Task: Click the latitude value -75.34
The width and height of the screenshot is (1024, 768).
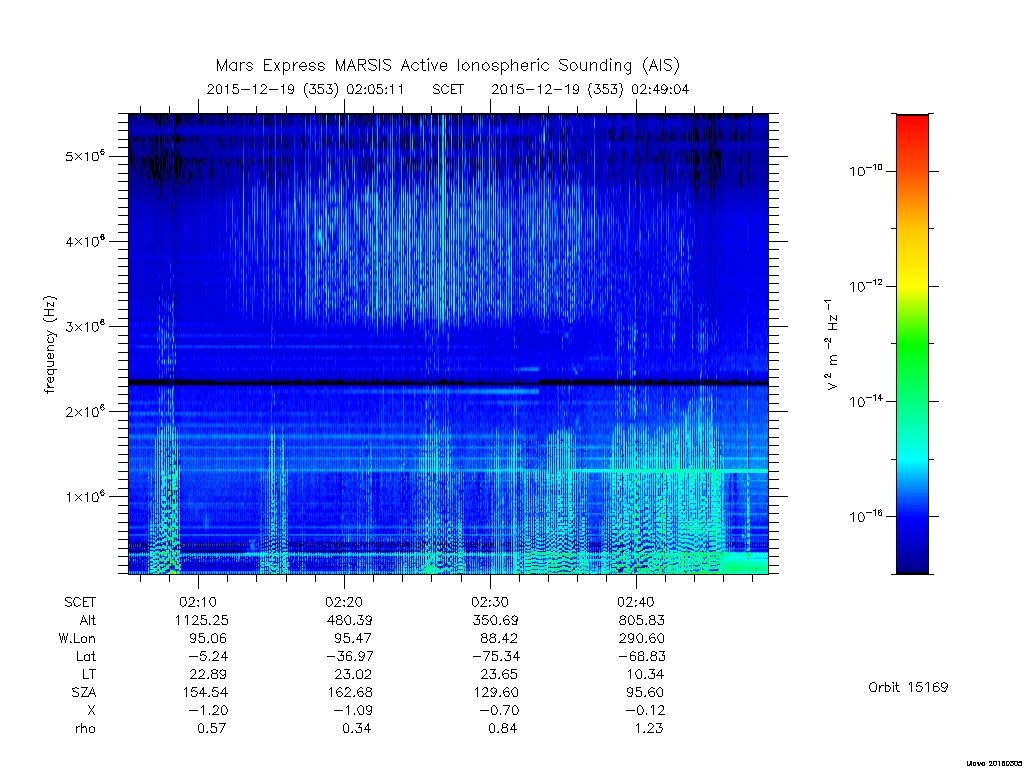Action: 495,656
